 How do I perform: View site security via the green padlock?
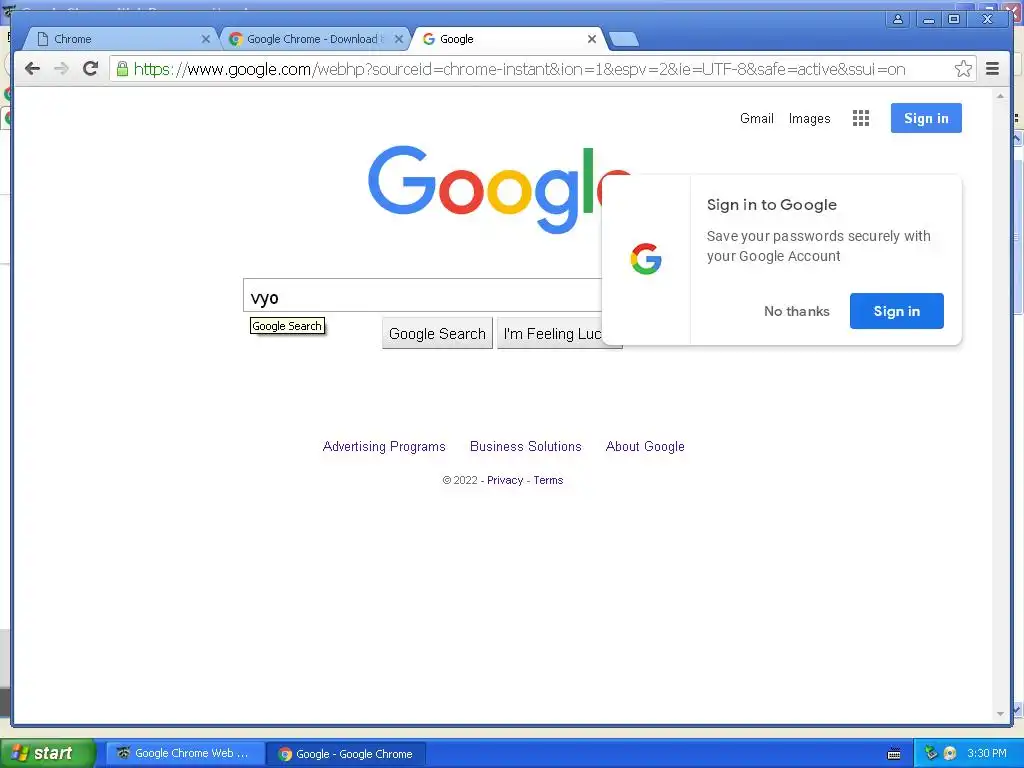tap(122, 69)
